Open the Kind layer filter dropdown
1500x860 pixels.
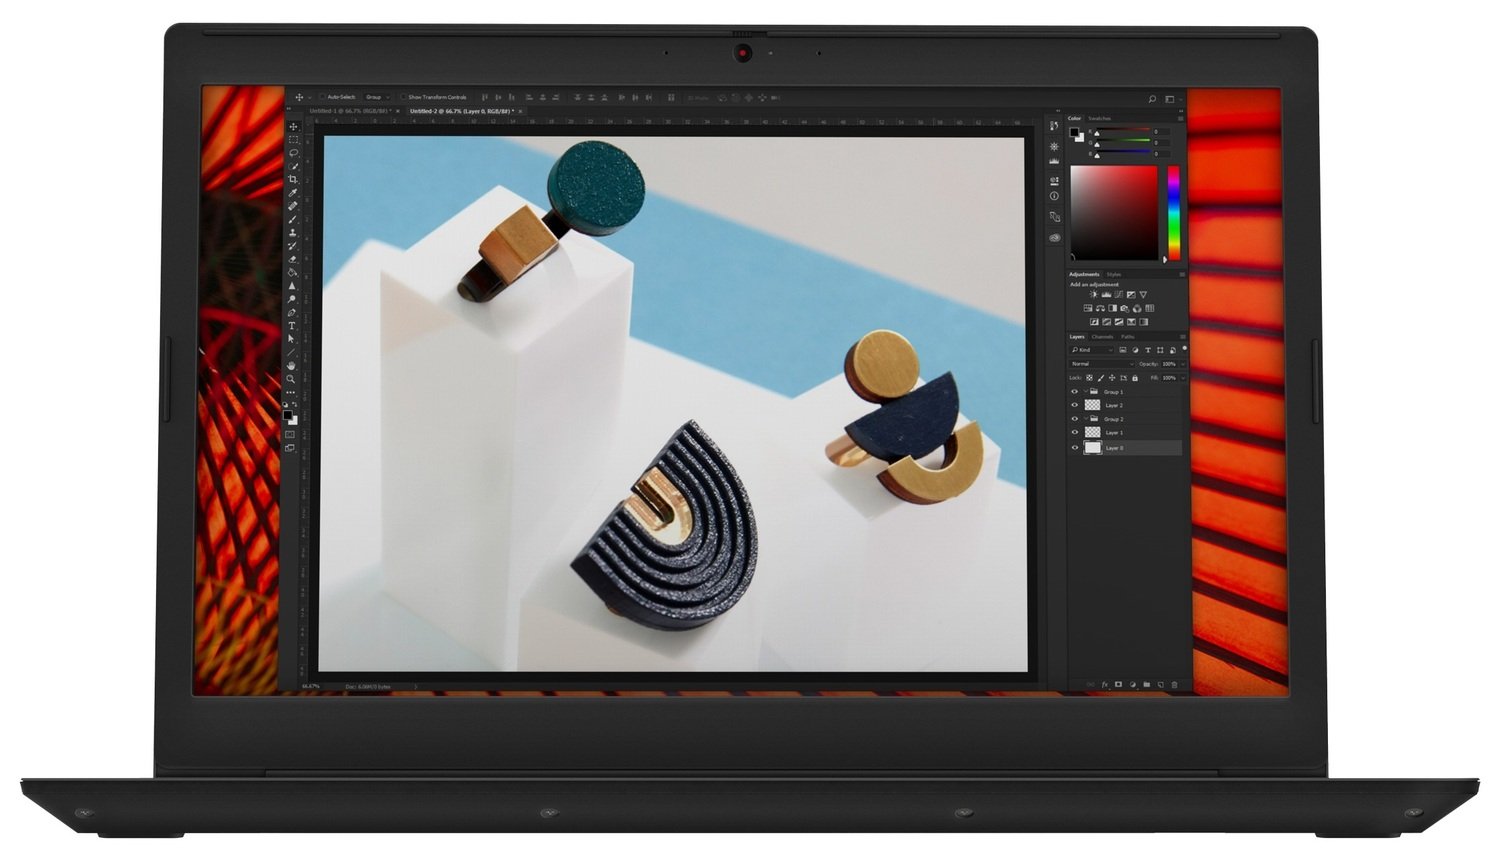pos(1091,350)
